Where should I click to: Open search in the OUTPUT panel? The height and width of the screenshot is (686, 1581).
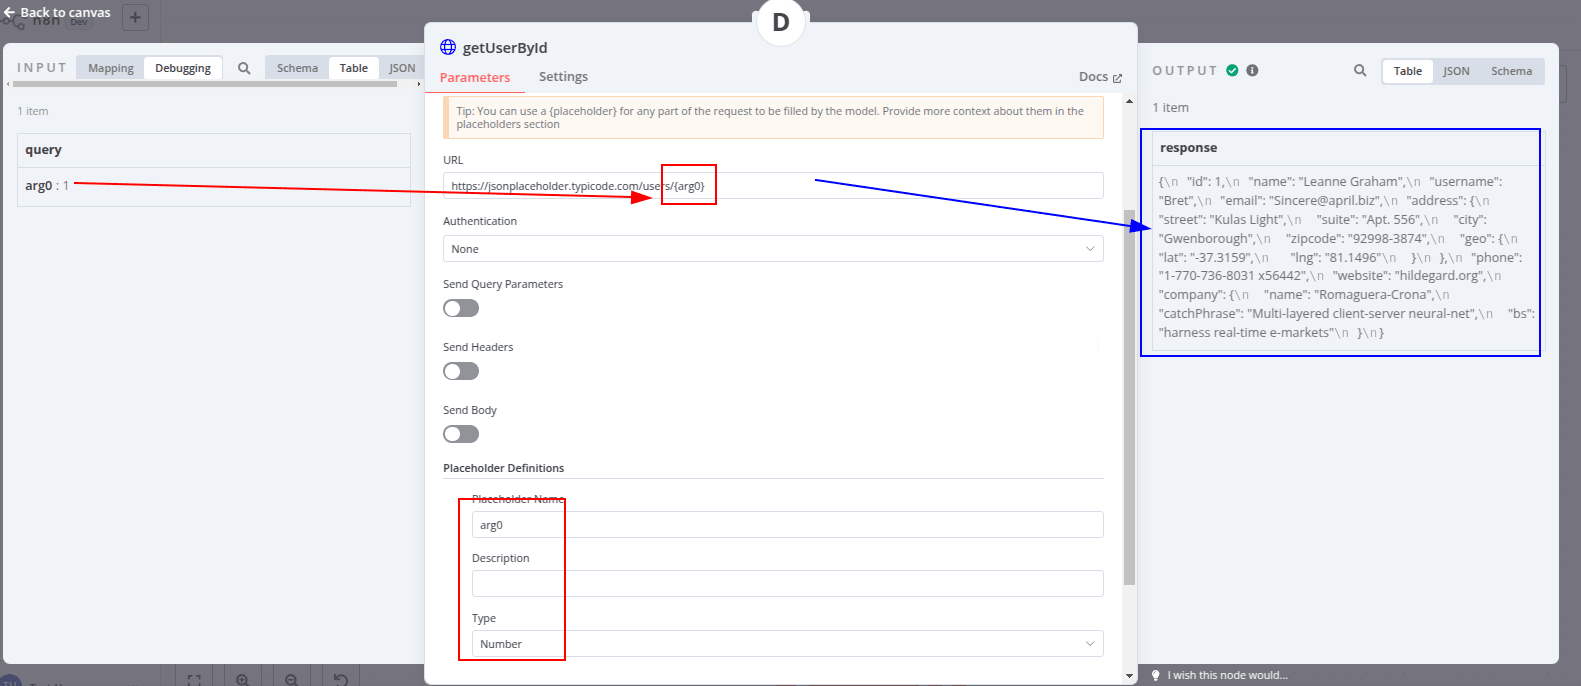pos(1360,71)
